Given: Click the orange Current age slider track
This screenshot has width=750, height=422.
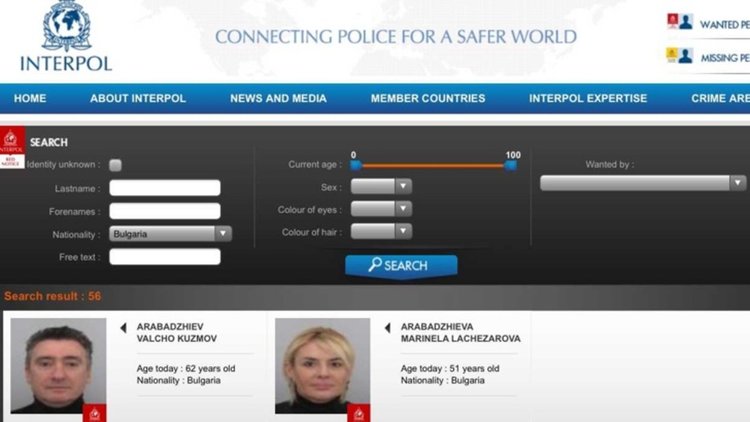Looking at the screenshot, I should [433, 166].
